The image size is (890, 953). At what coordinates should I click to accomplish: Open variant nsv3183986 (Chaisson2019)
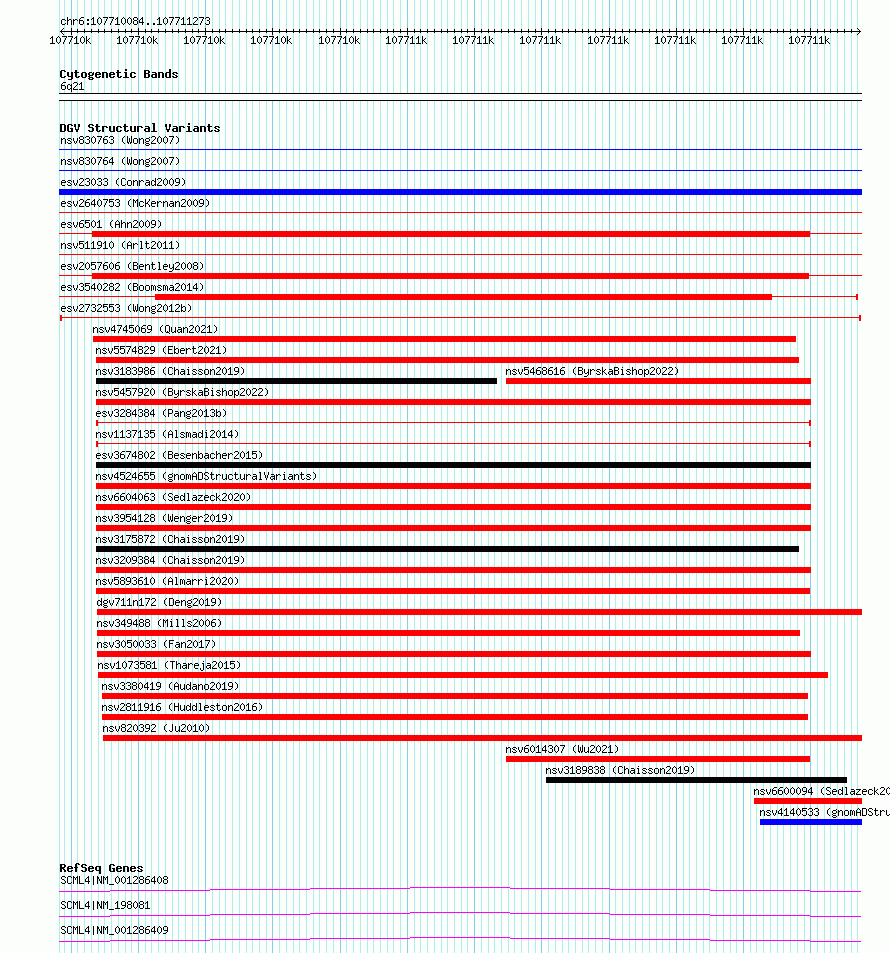point(170,371)
